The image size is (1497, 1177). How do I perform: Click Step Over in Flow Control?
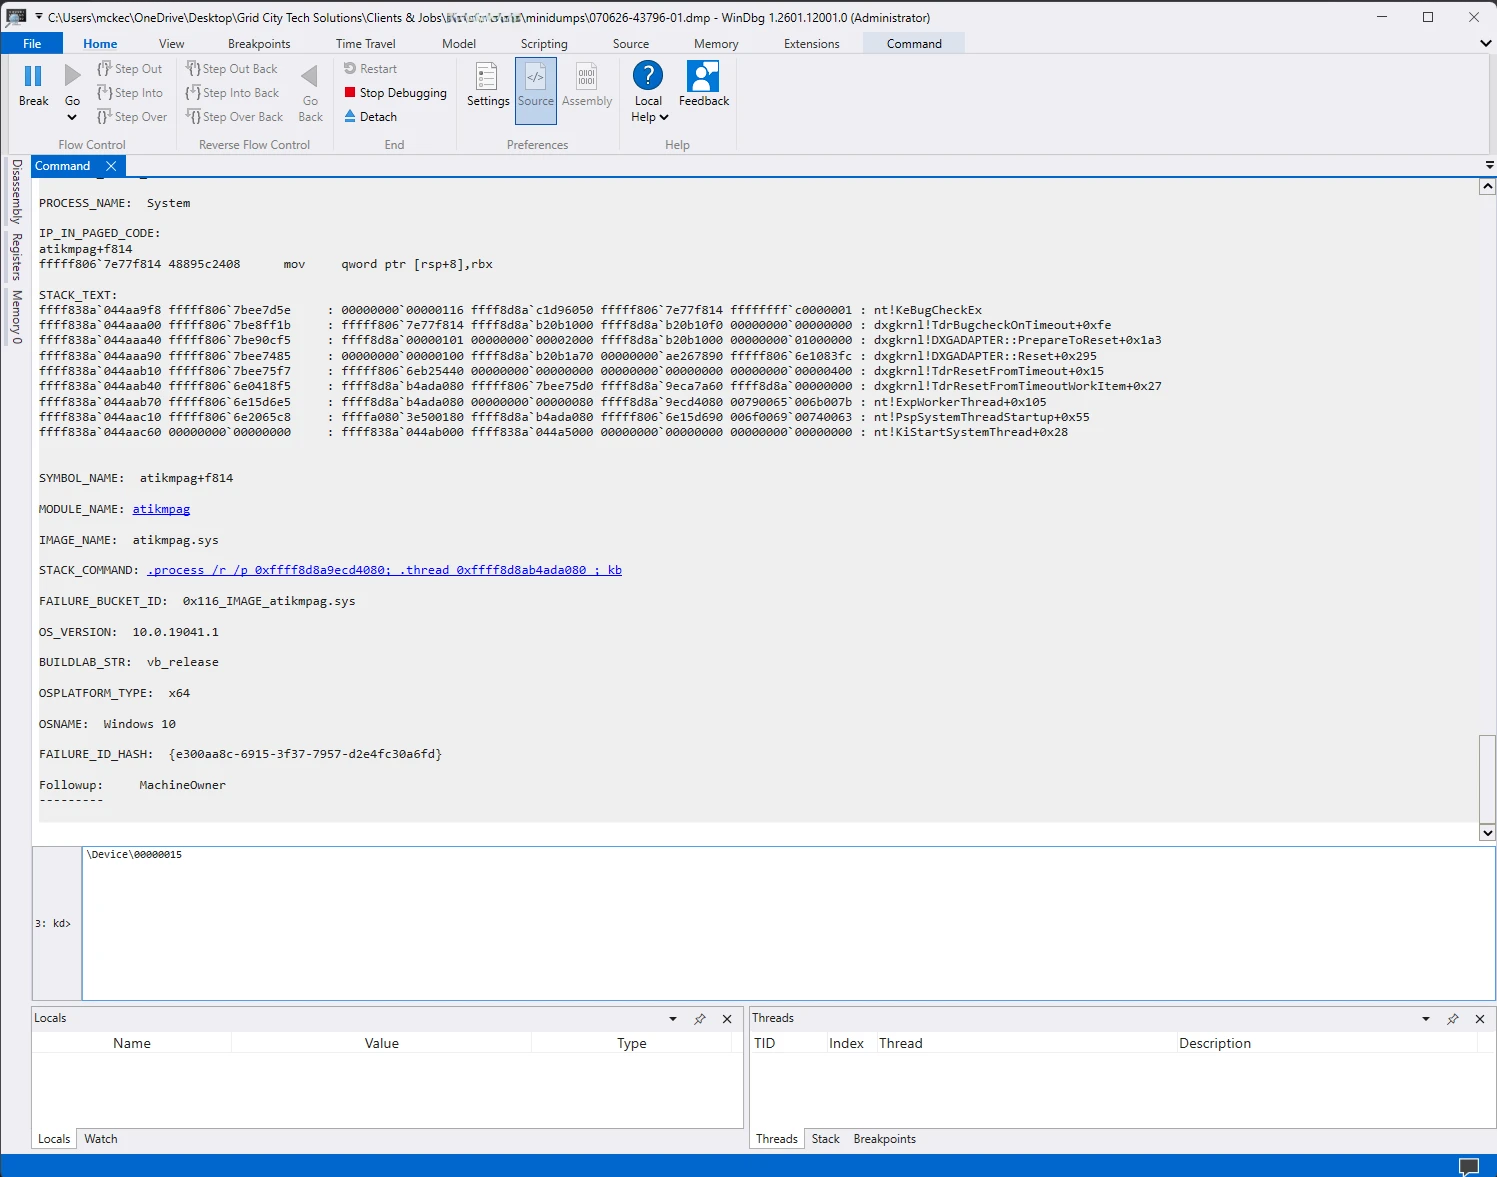point(132,117)
